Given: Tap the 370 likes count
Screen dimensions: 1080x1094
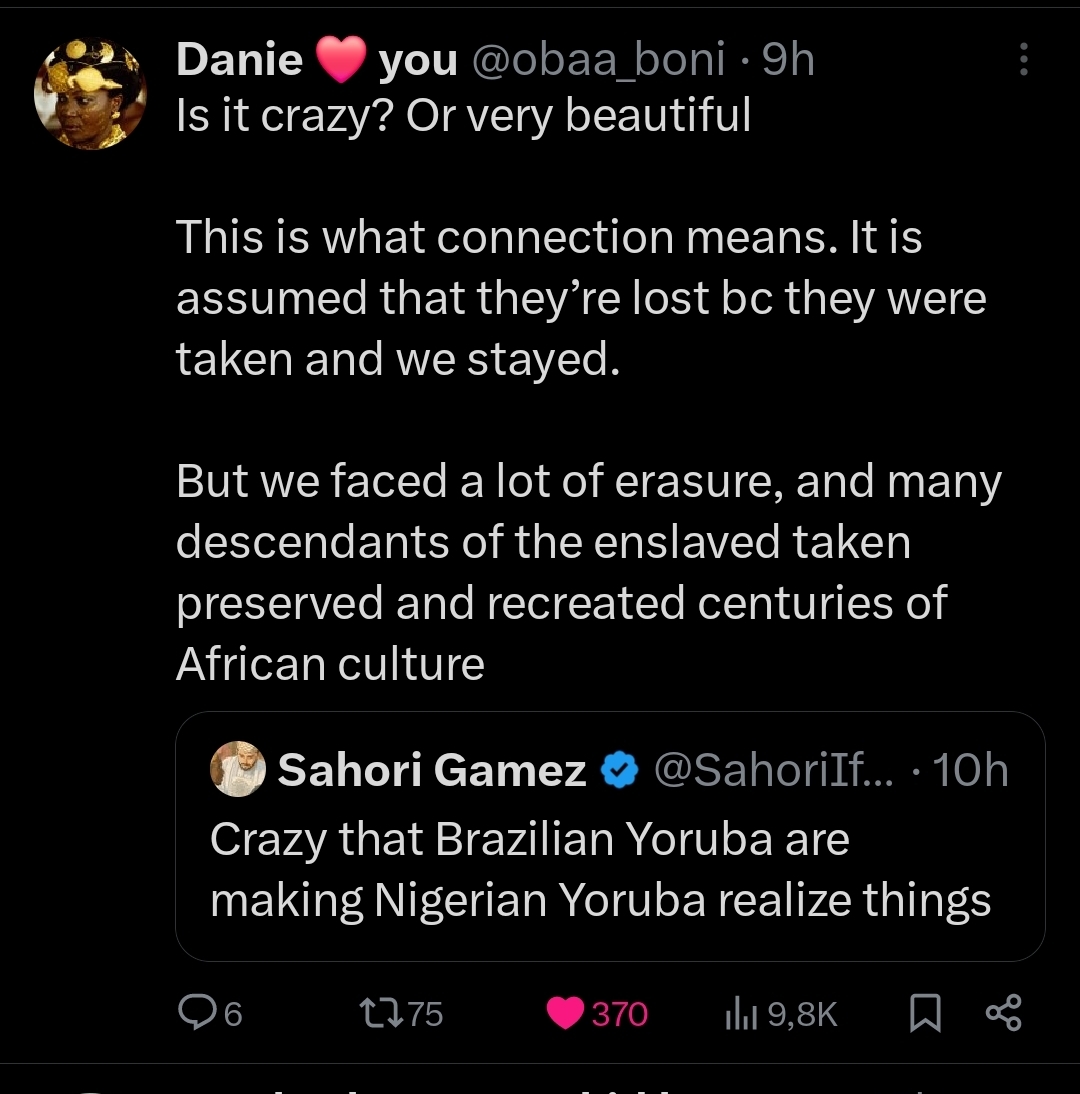Looking at the screenshot, I should coord(620,1015).
